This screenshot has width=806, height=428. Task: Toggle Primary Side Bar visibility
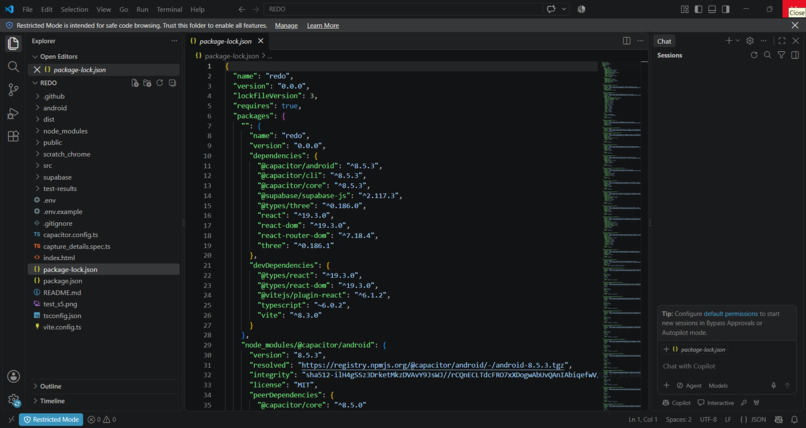click(x=698, y=9)
